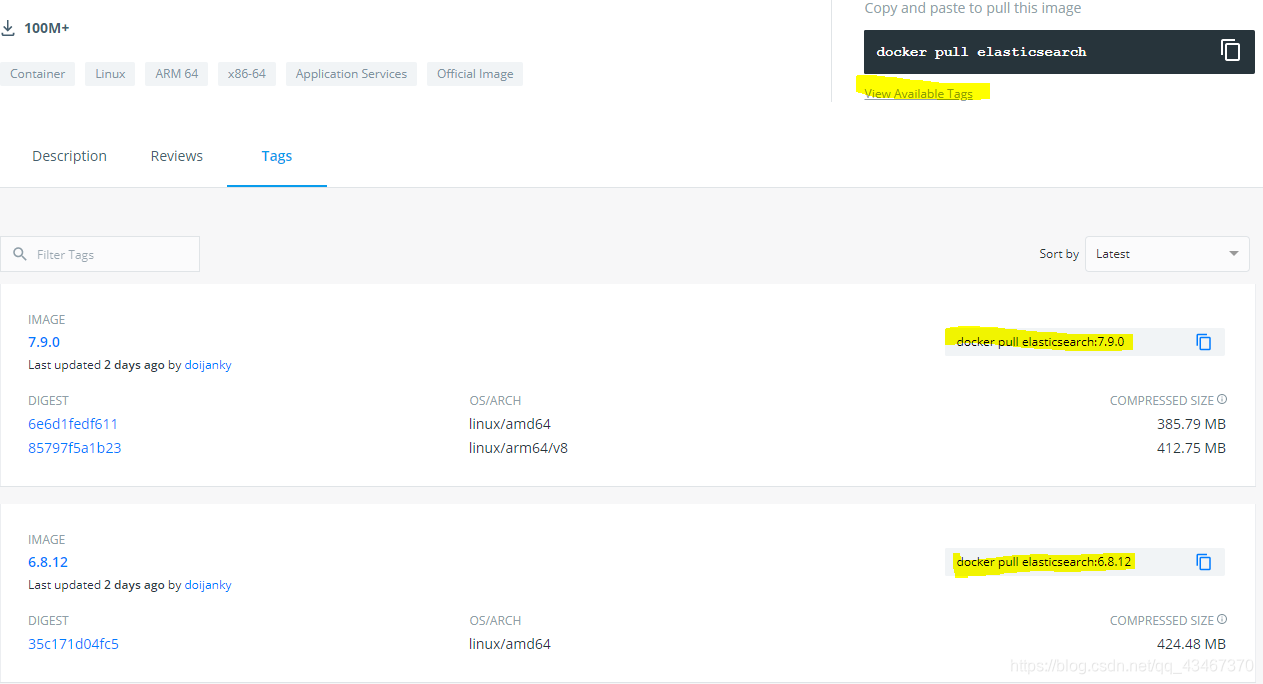This screenshot has height=684, width=1263.
Task: Select the docker pull elasticsearch:6.8.12 text
Action: [x=1044, y=562]
